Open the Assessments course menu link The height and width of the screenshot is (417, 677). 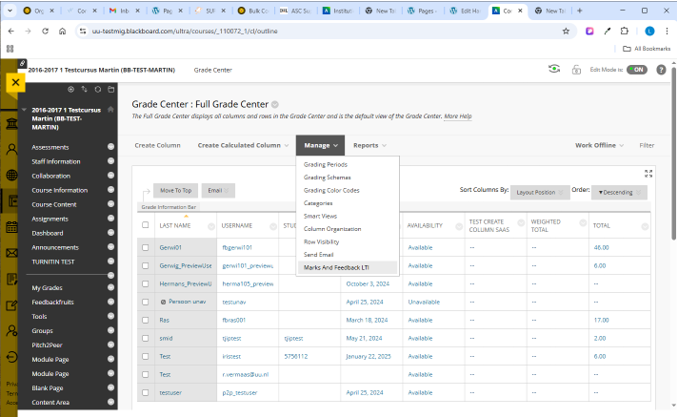50,147
